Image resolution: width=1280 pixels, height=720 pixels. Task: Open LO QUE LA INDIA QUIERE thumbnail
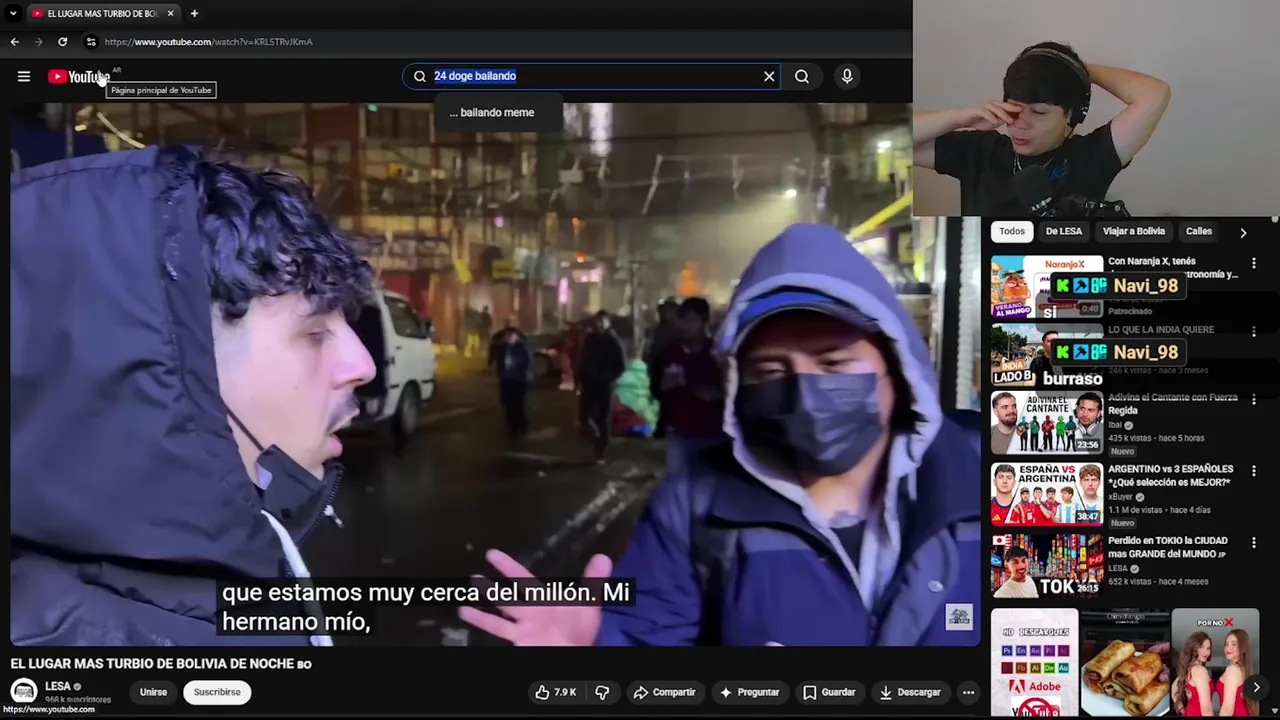coord(1047,355)
